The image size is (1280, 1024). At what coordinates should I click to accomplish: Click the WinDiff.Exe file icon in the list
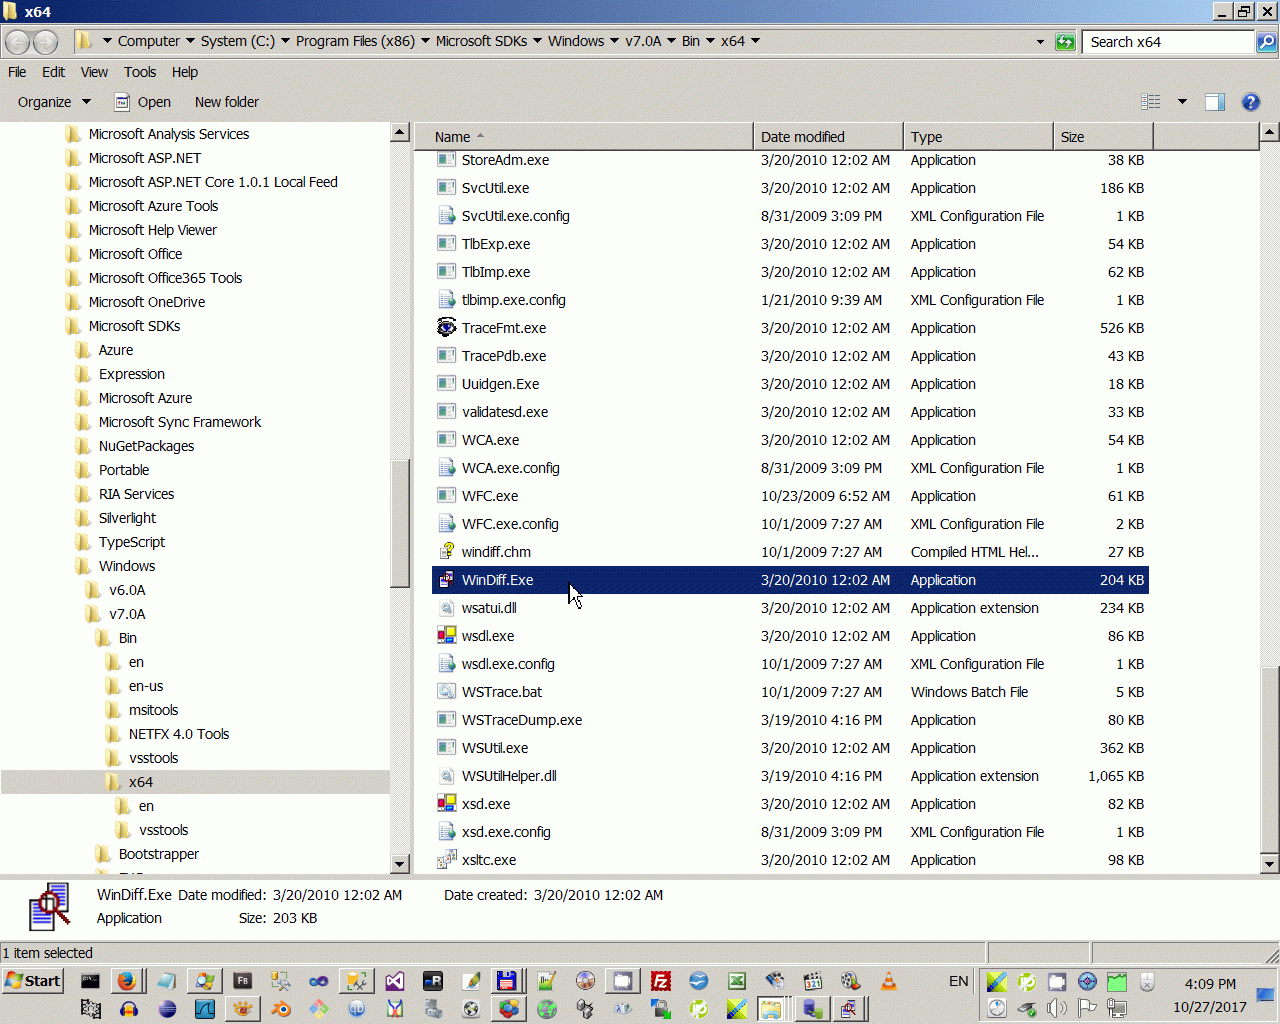coord(446,579)
